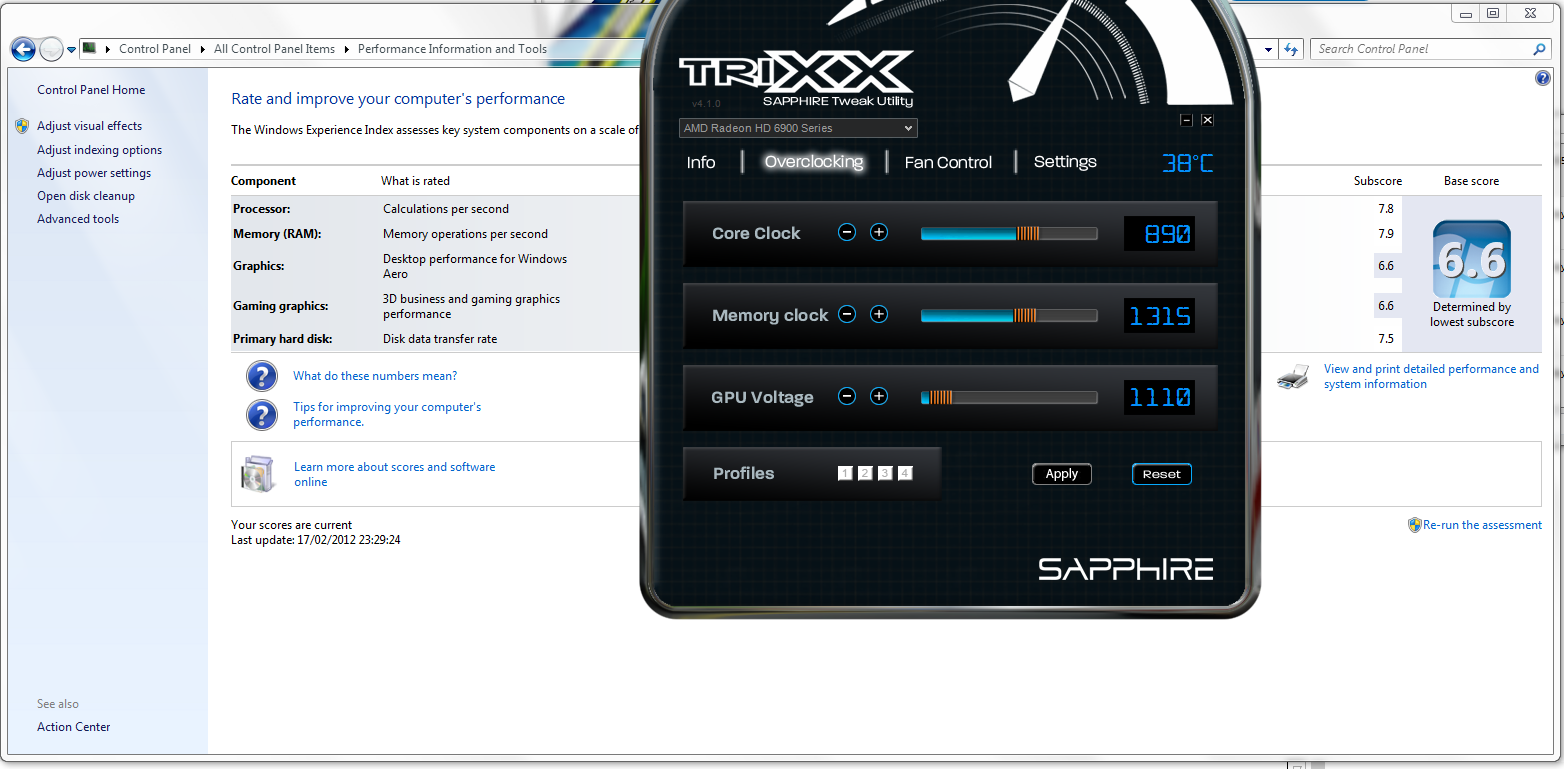Screen dimensions: 1564x769
Task: Open View and print detailed performance information
Action: 1431,376
